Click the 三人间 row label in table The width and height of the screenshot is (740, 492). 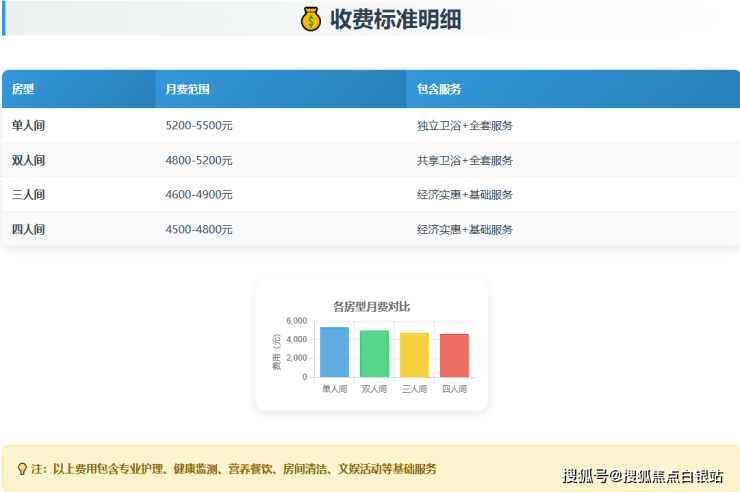(x=28, y=195)
